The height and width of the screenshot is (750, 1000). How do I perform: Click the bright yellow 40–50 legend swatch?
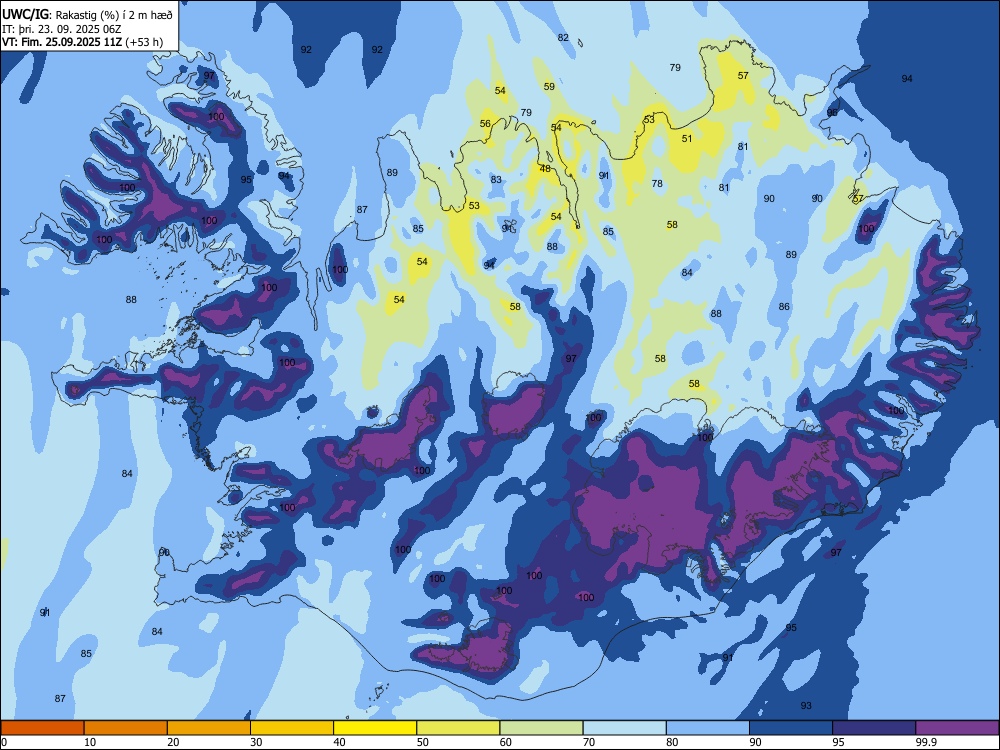tap(375, 728)
